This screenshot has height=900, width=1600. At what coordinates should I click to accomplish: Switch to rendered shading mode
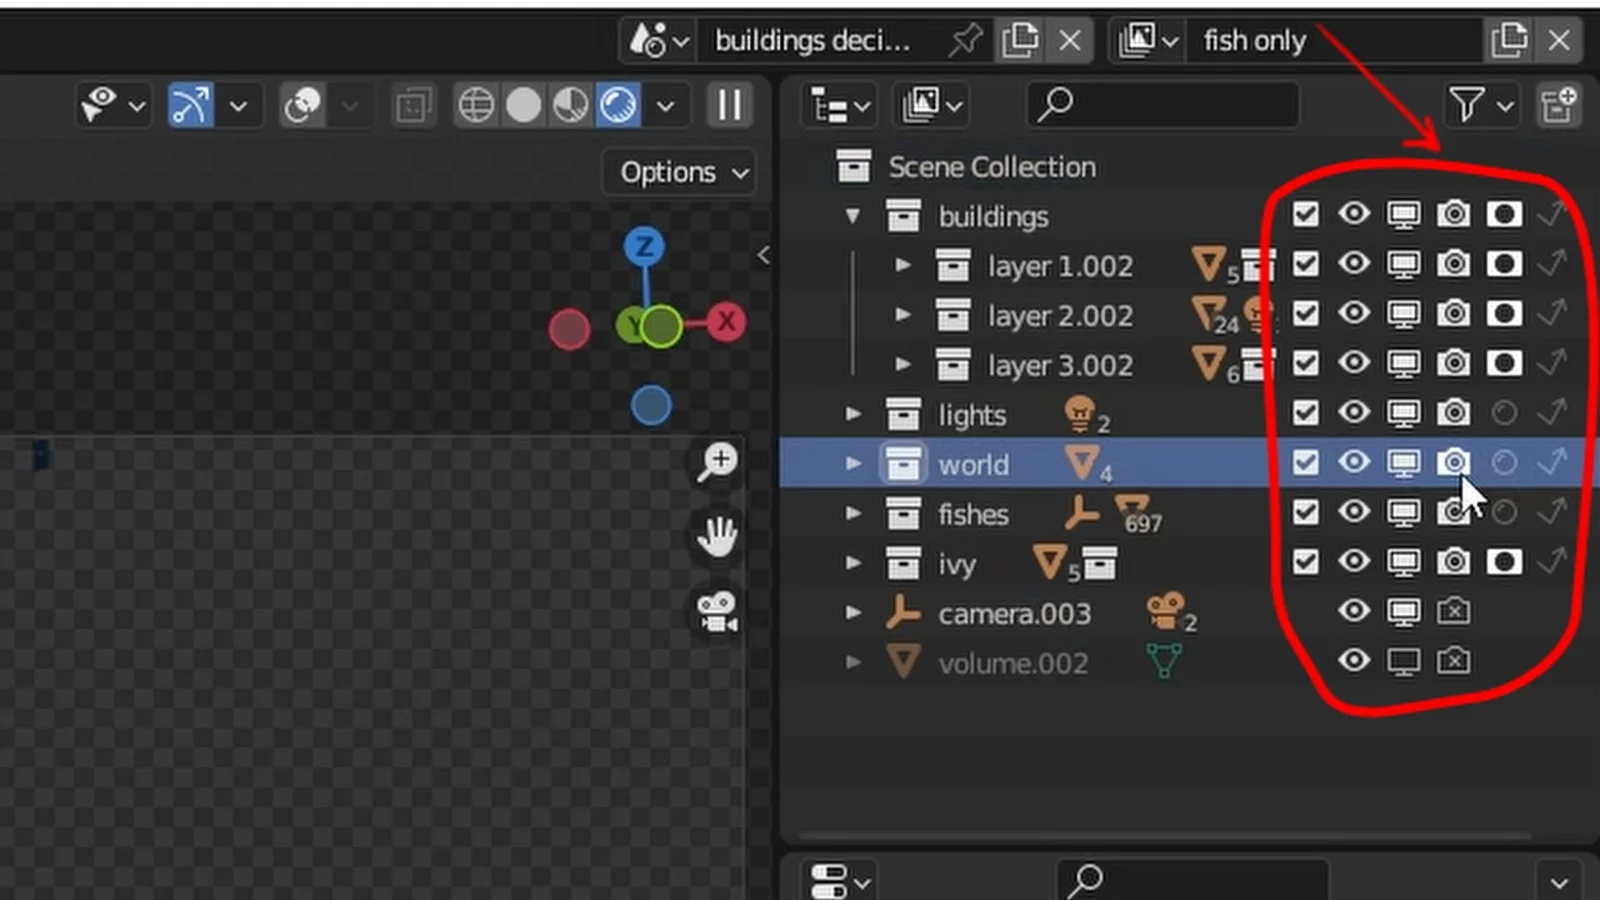[x=618, y=105]
